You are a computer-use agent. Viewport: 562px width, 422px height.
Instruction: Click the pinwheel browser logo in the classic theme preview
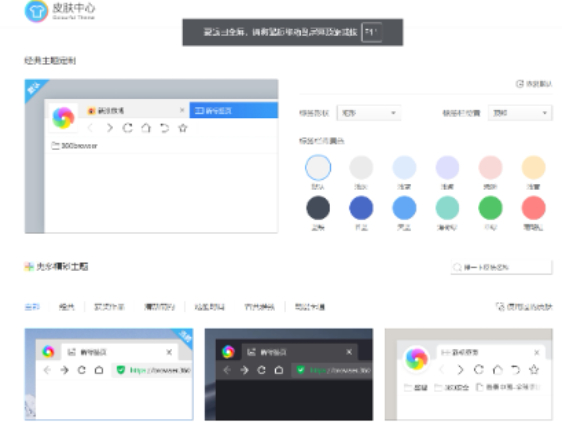pos(63,118)
